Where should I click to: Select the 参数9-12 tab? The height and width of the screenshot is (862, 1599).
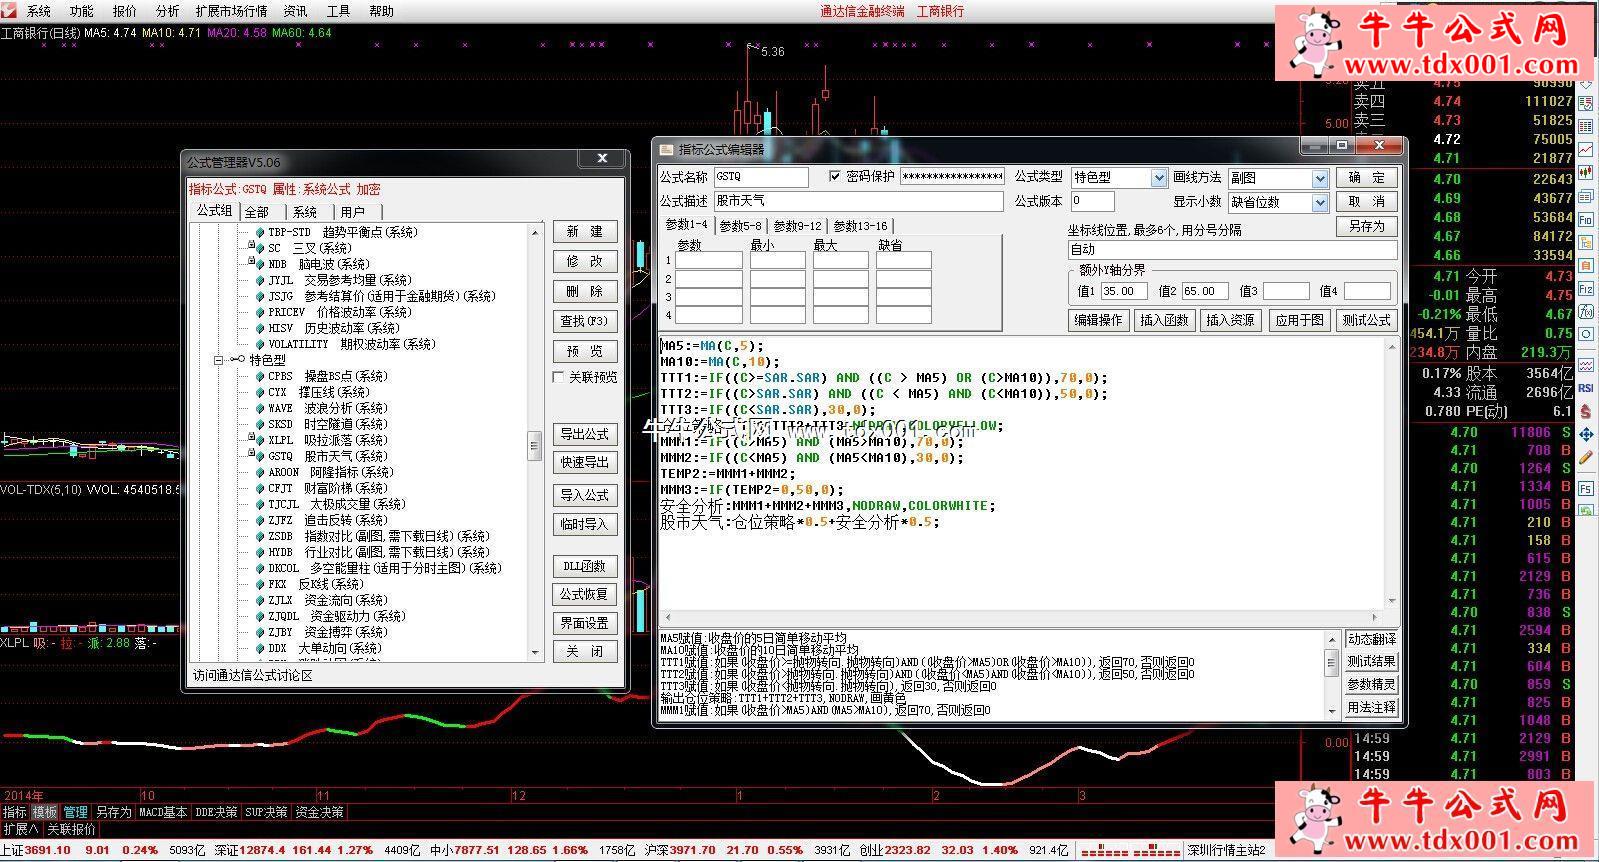[x=797, y=226]
